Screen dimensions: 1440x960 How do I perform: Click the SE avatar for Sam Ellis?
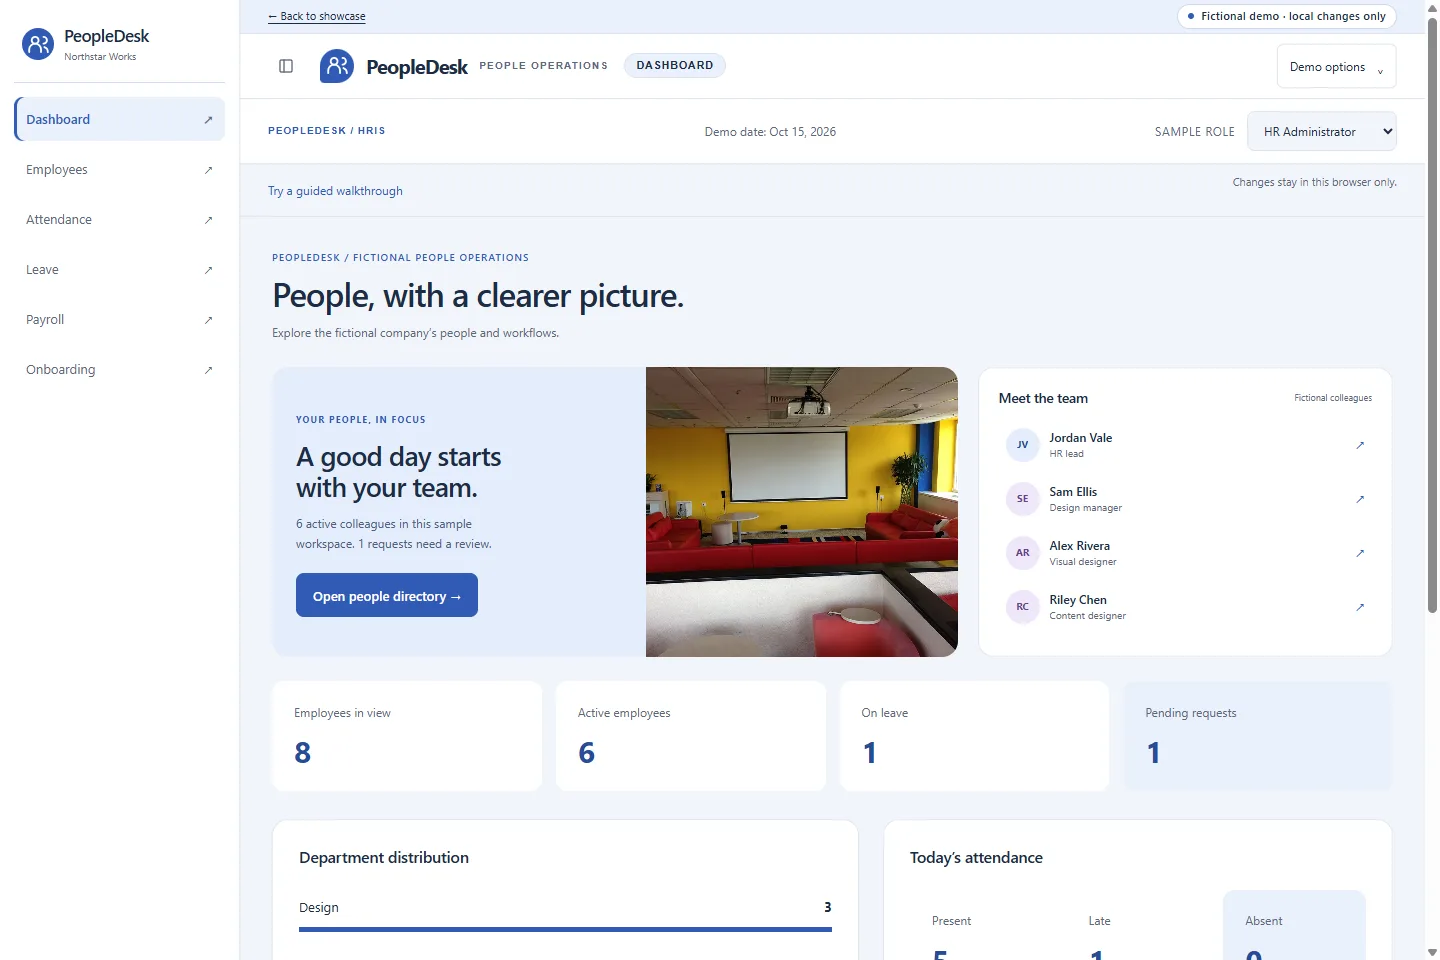pyautogui.click(x=1022, y=499)
